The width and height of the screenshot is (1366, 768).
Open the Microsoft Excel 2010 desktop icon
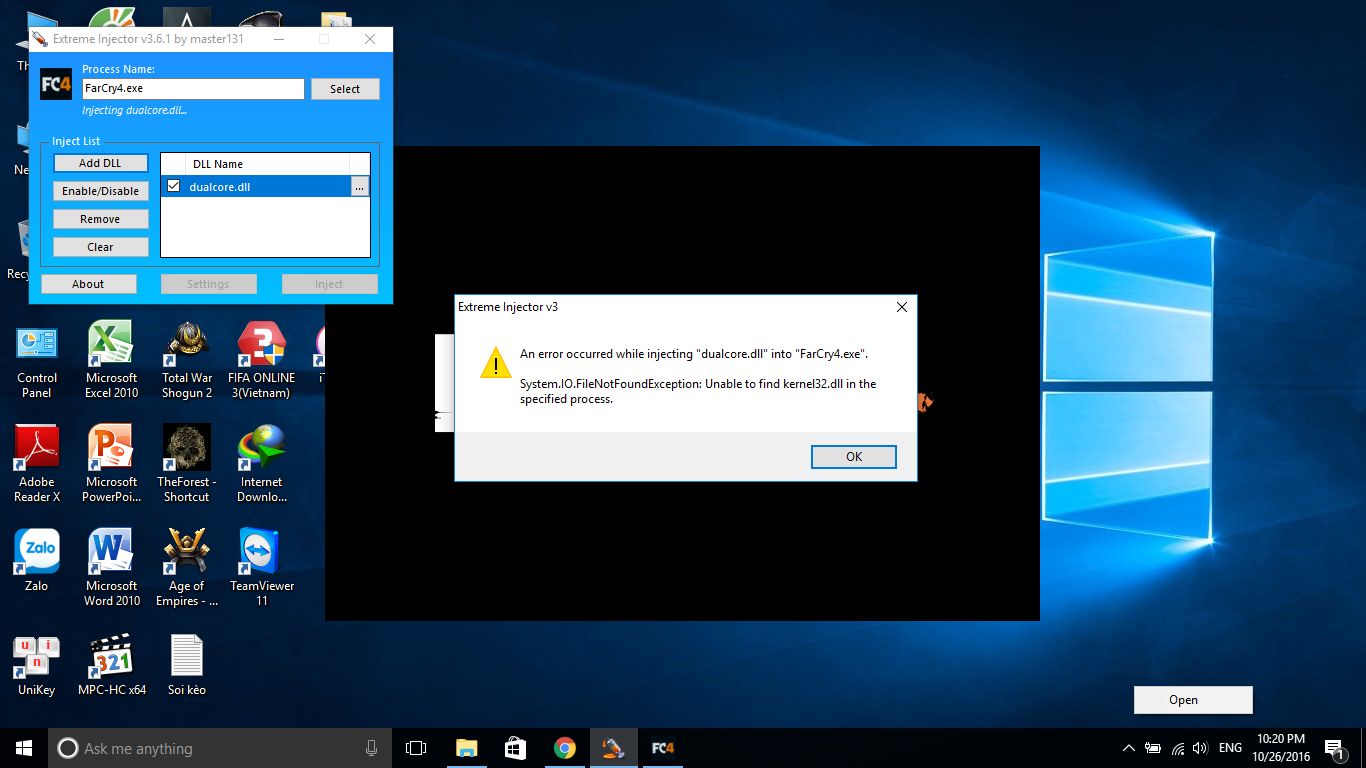[111, 360]
